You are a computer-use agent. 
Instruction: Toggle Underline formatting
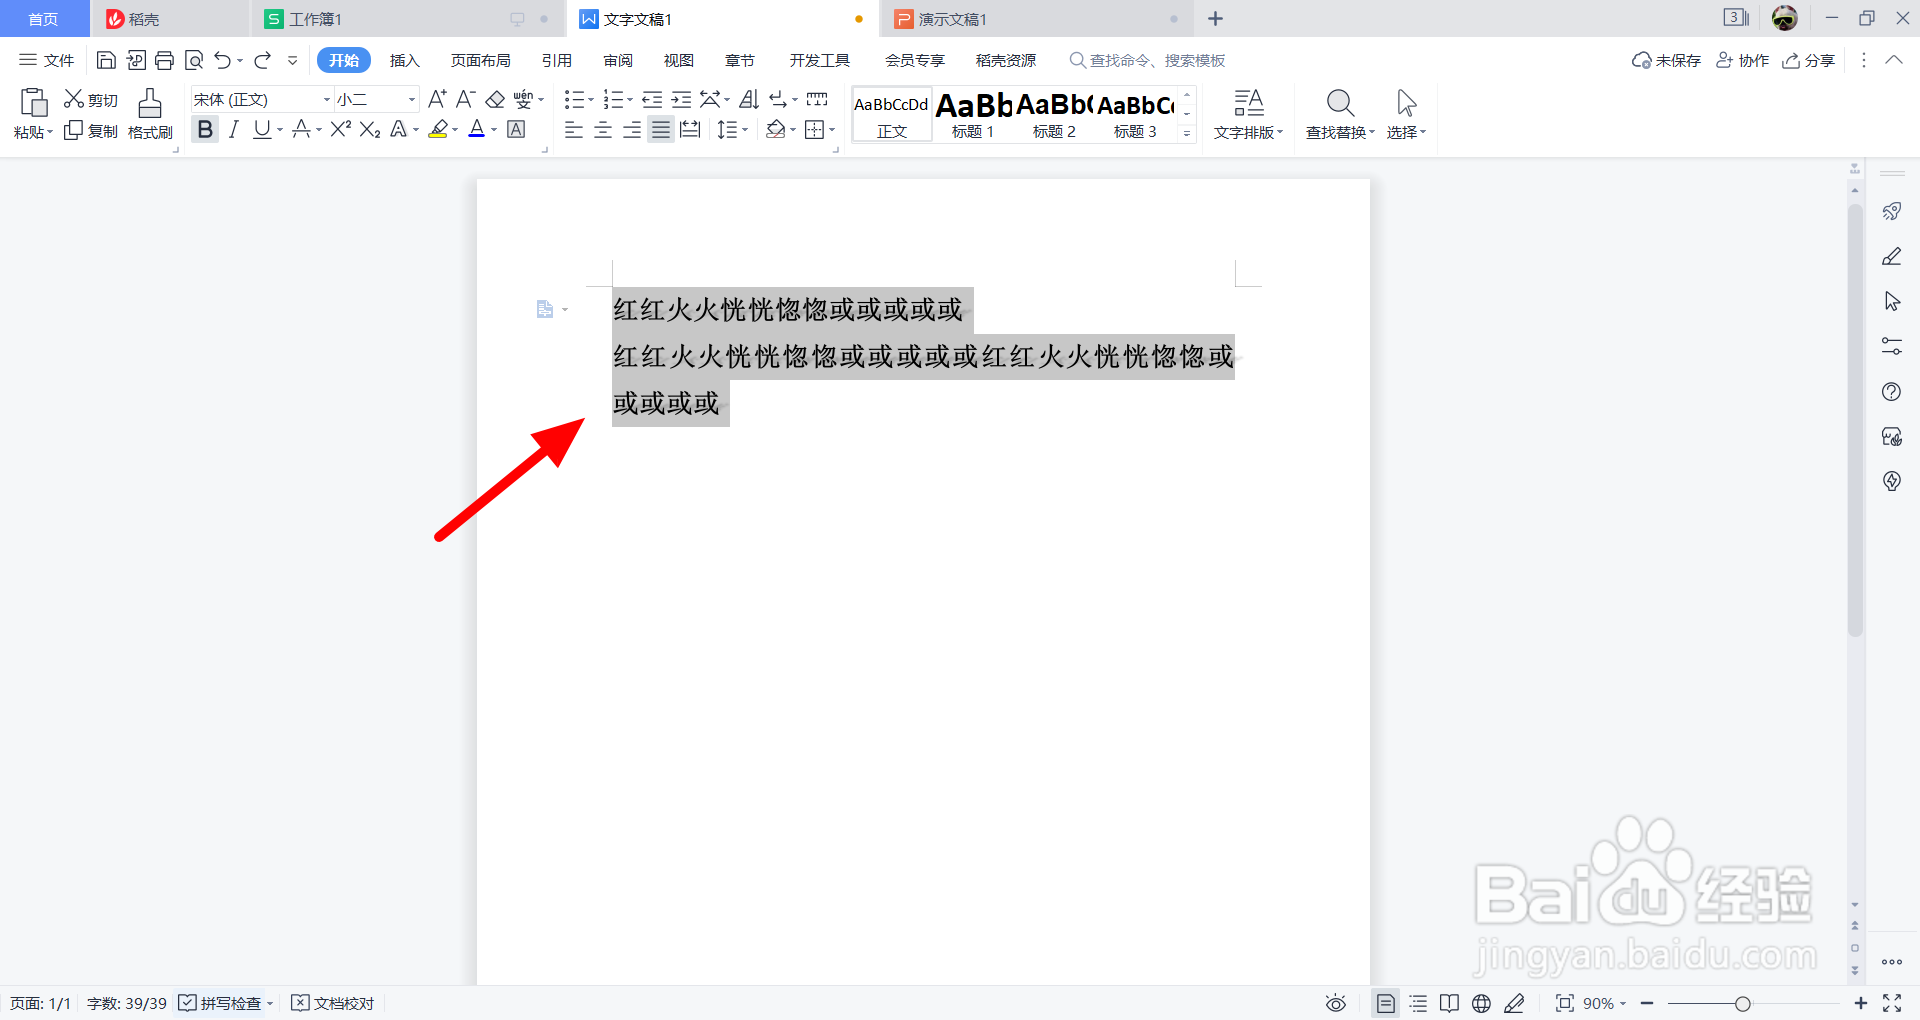262,129
